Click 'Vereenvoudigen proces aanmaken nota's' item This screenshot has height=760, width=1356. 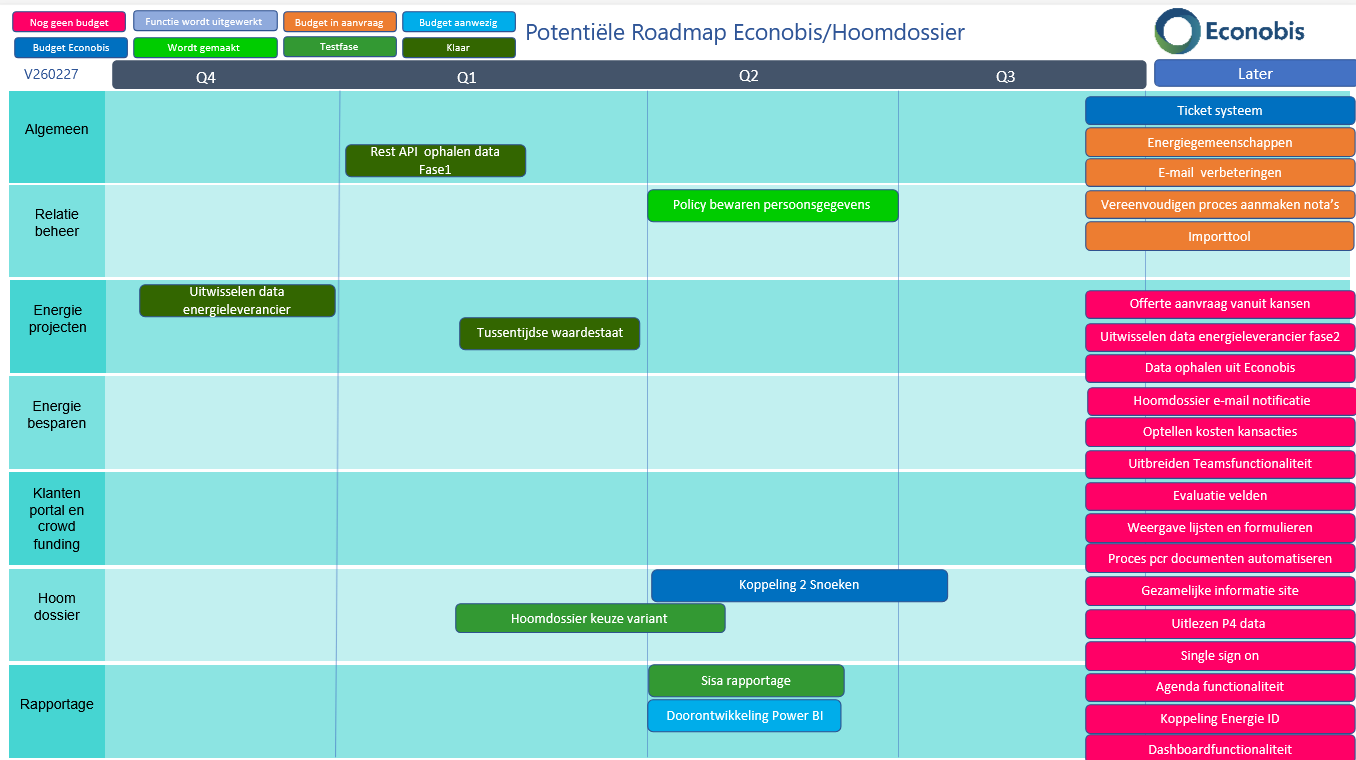click(1220, 205)
